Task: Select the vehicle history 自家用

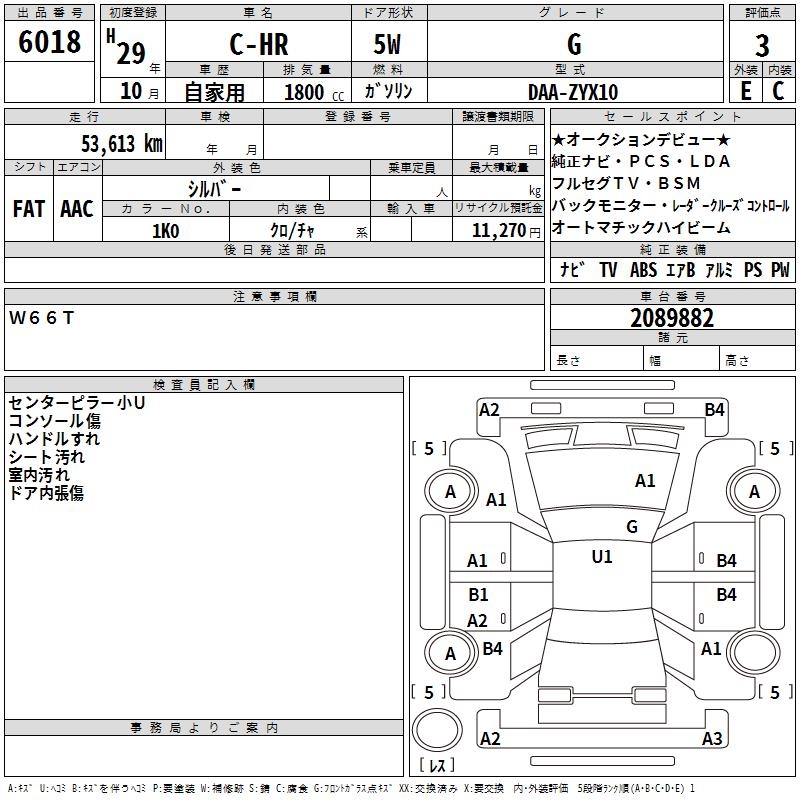Action: pos(214,92)
